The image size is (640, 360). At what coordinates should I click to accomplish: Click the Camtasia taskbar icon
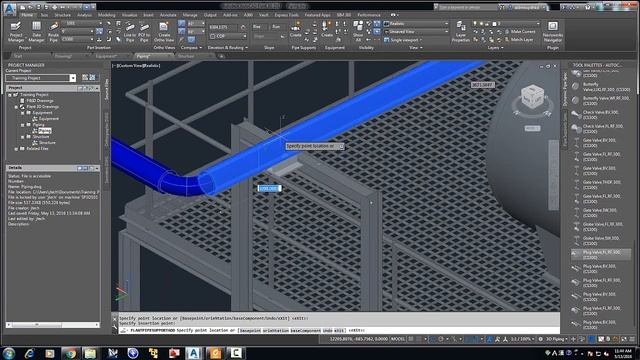236,353
